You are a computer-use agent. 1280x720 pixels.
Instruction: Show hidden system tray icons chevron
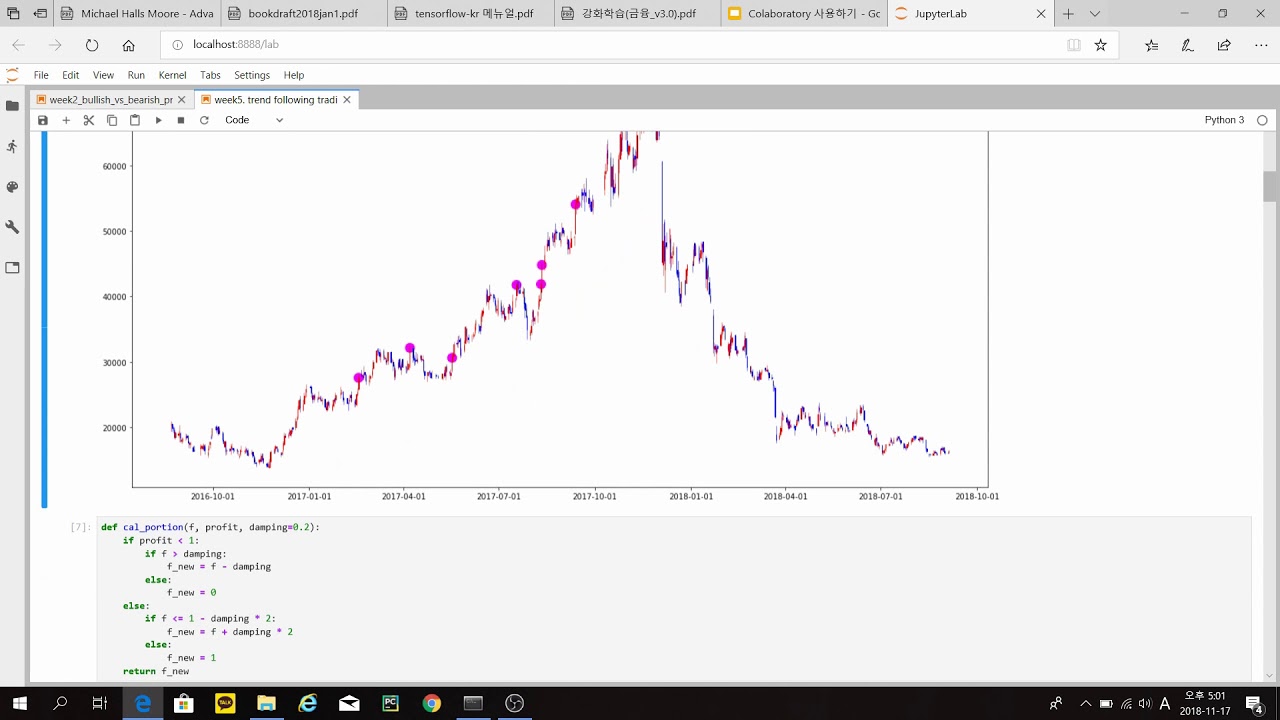pyautogui.click(x=1085, y=703)
